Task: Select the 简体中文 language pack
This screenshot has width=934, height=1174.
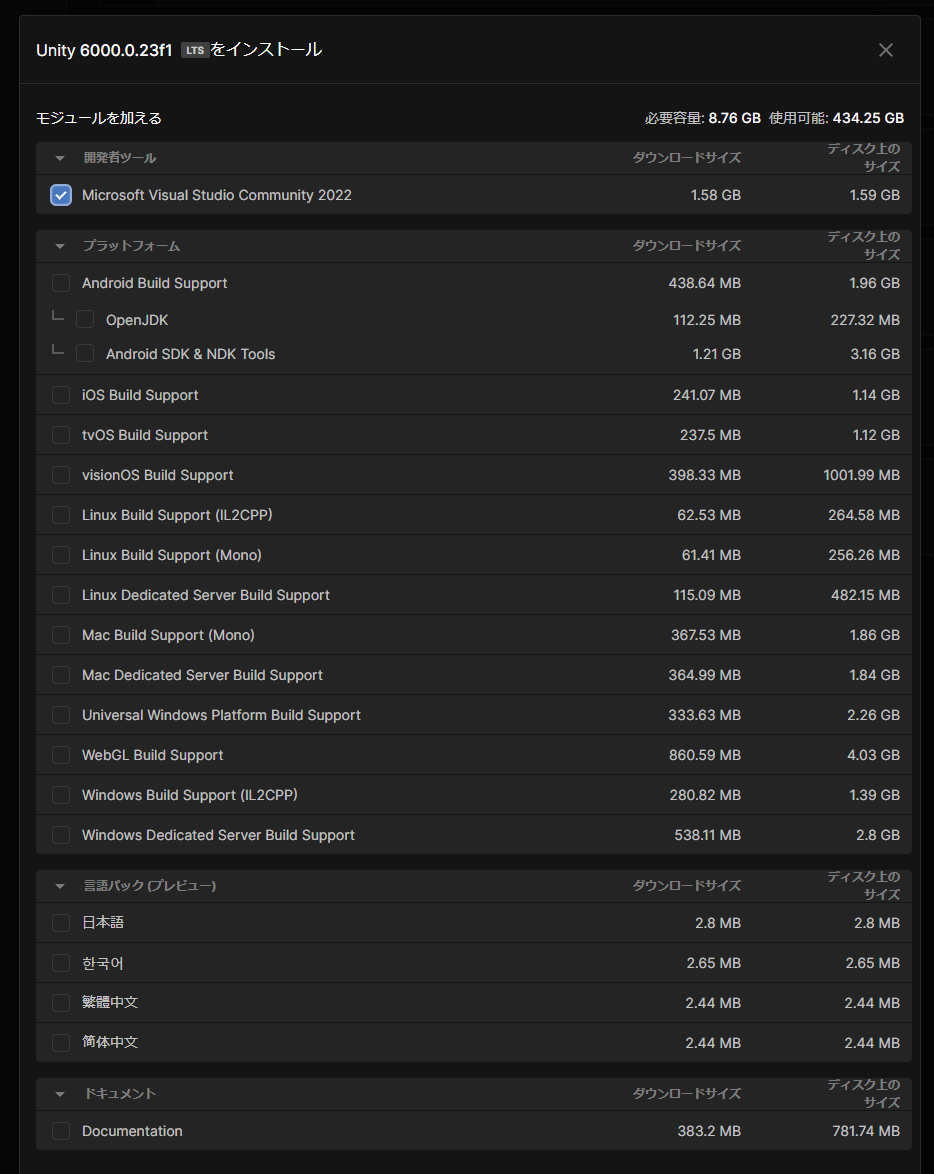Action: click(x=61, y=1043)
